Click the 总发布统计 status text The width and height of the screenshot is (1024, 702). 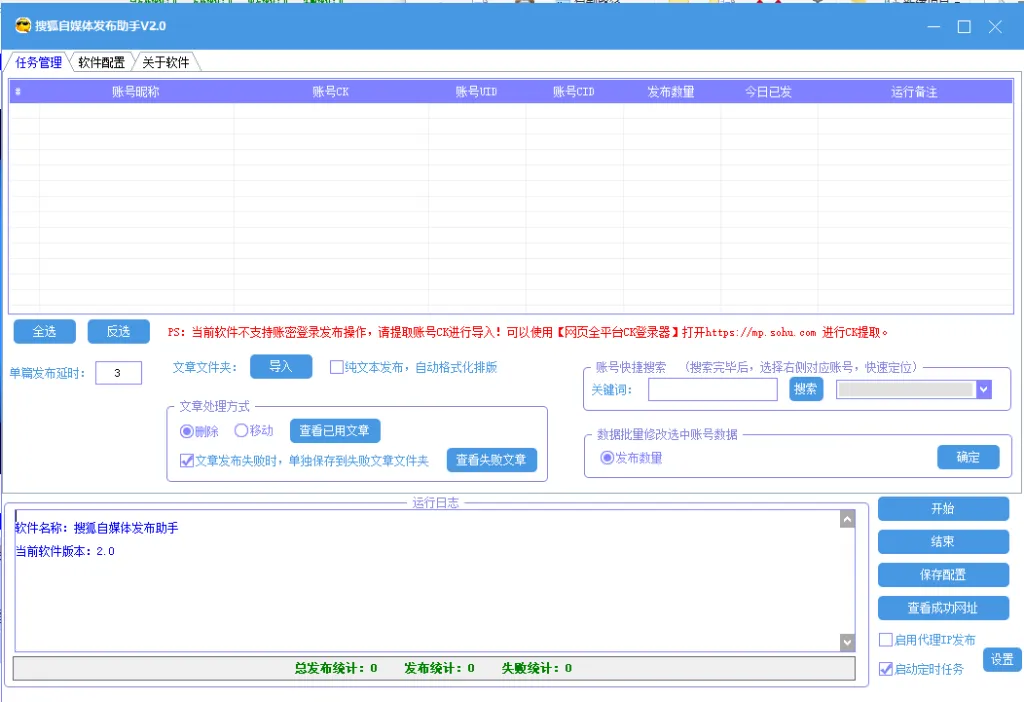(x=336, y=668)
